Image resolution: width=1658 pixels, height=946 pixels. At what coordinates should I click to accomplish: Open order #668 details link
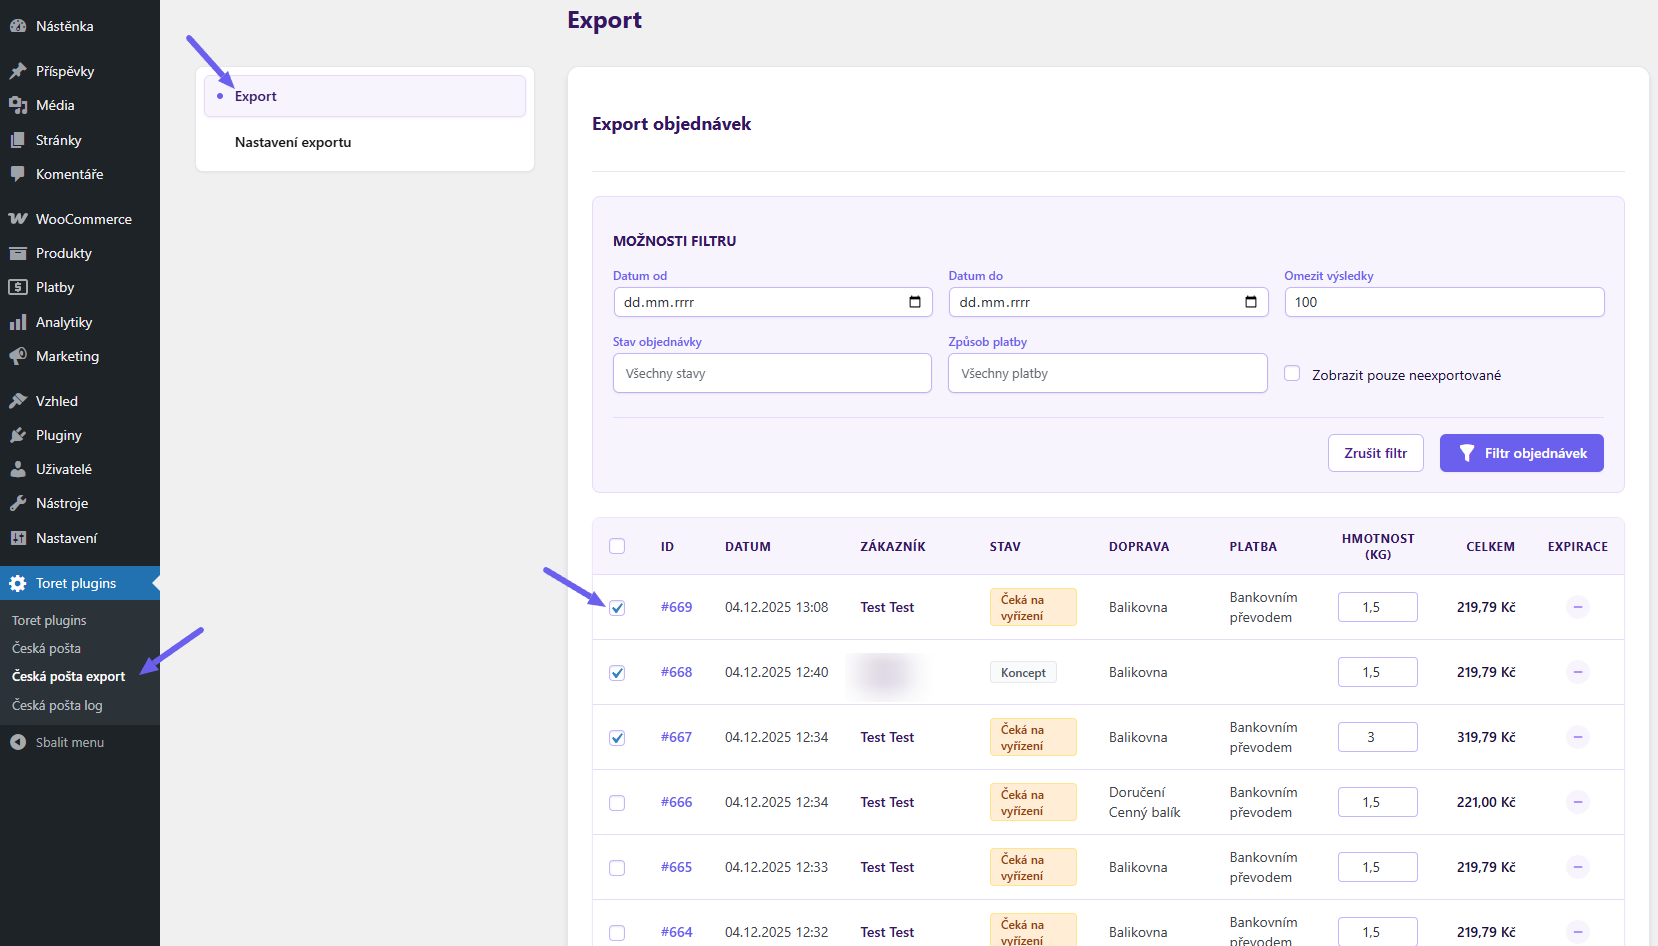tap(676, 672)
